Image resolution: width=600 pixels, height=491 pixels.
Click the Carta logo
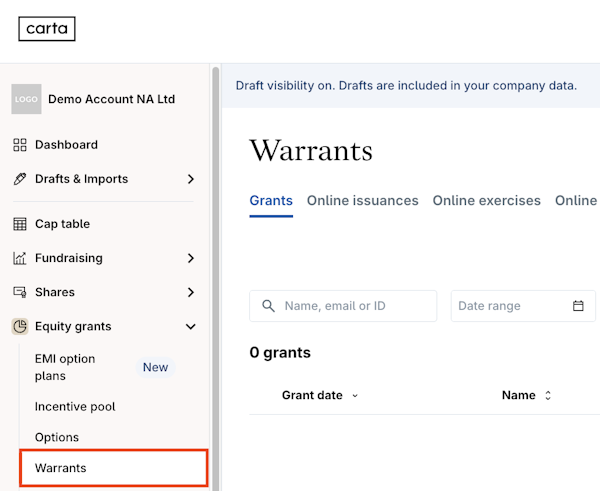[47, 29]
